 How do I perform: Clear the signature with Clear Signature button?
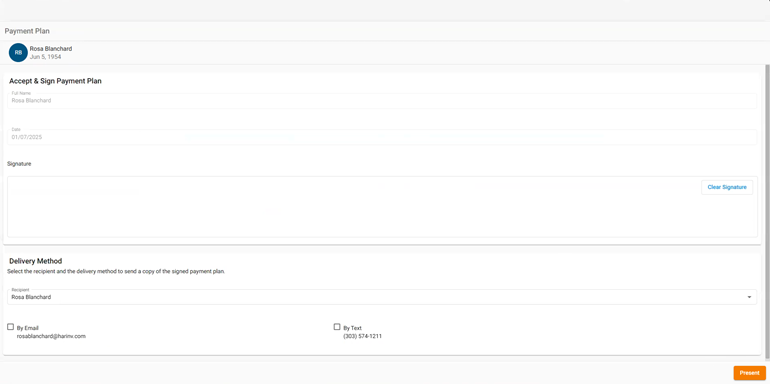(727, 187)
